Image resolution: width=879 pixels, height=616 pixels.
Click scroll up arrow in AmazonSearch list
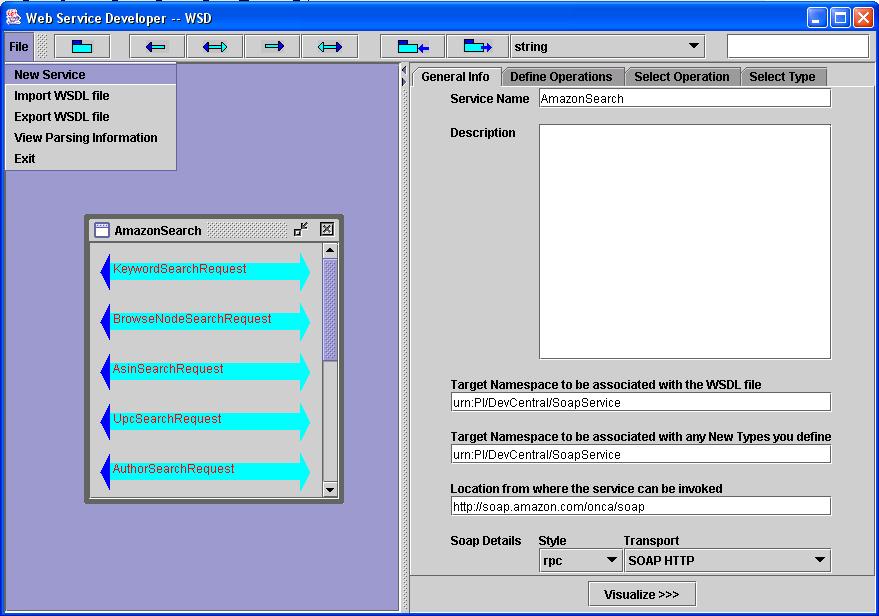point(330,250)
